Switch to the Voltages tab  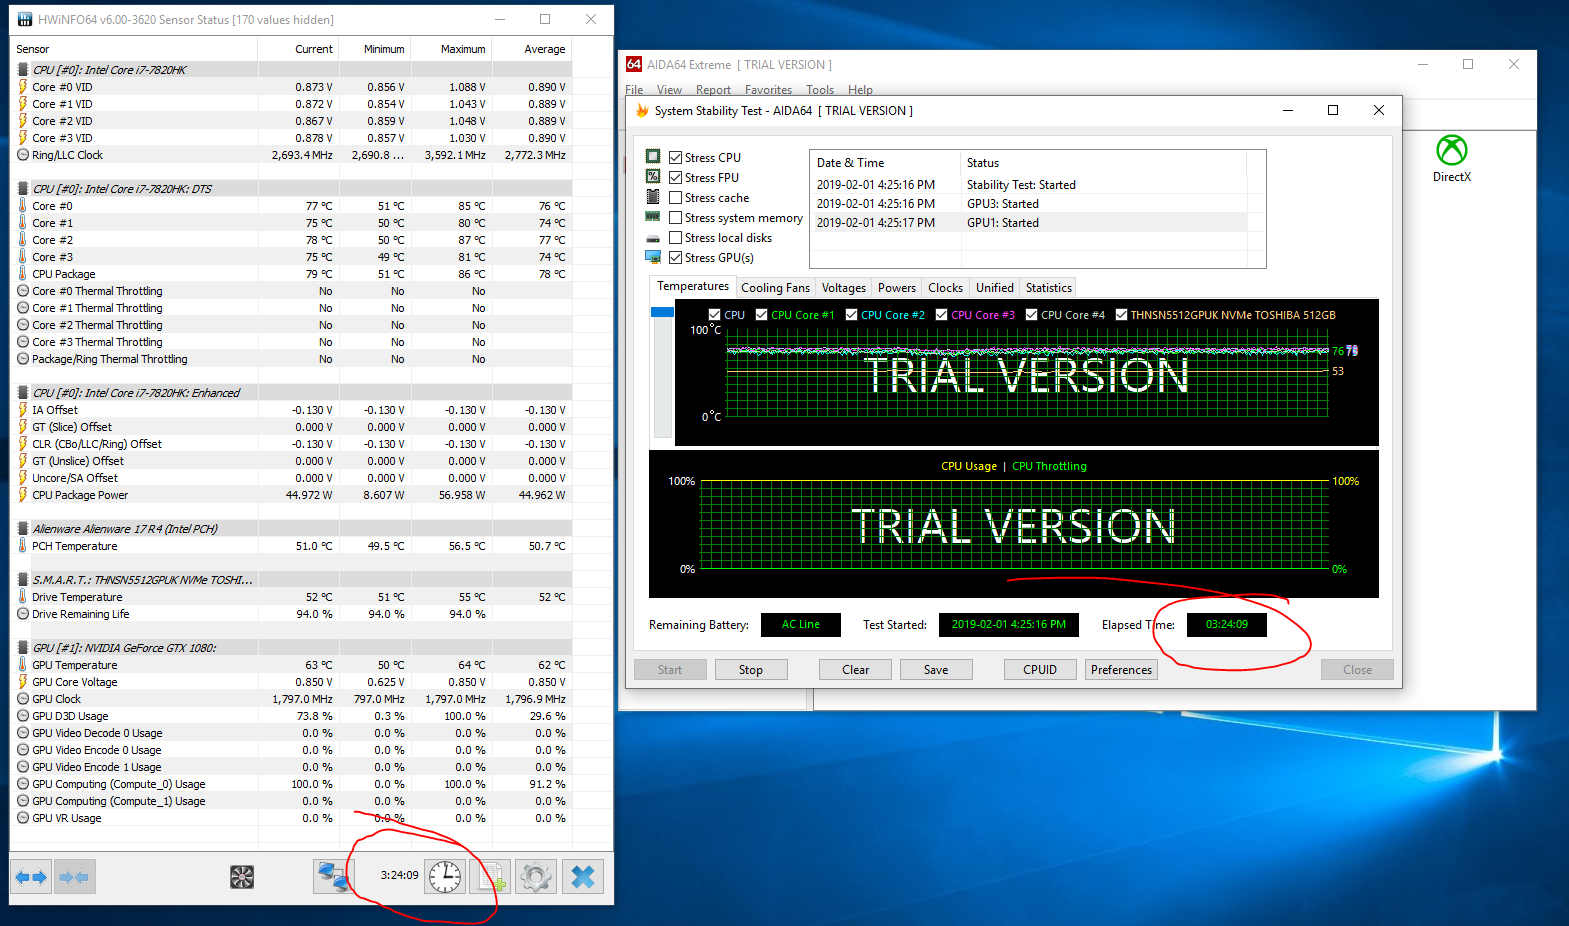[844, 288]
